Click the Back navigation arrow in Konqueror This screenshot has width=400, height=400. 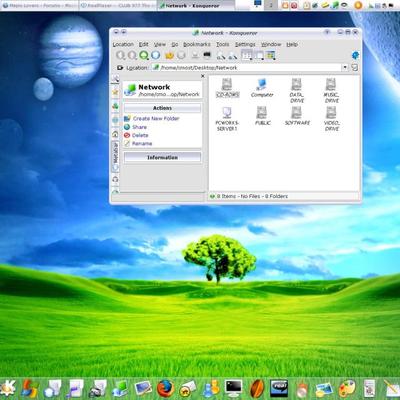pyautogui.click(x=121, y=55)
